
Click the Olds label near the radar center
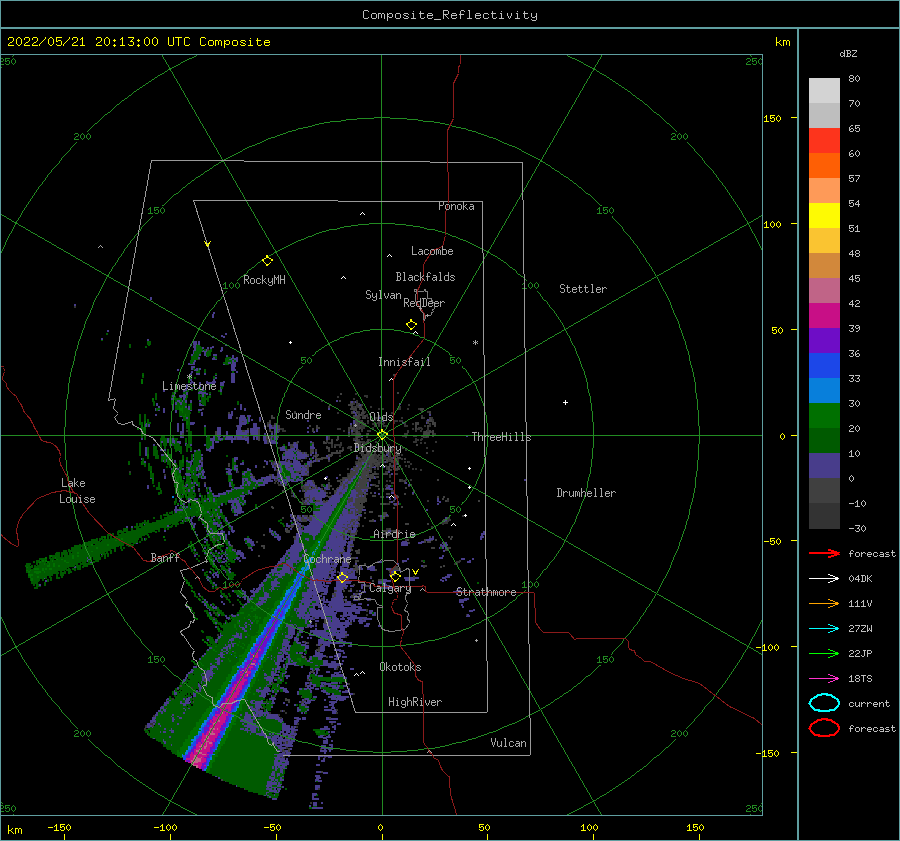[382, 417]
